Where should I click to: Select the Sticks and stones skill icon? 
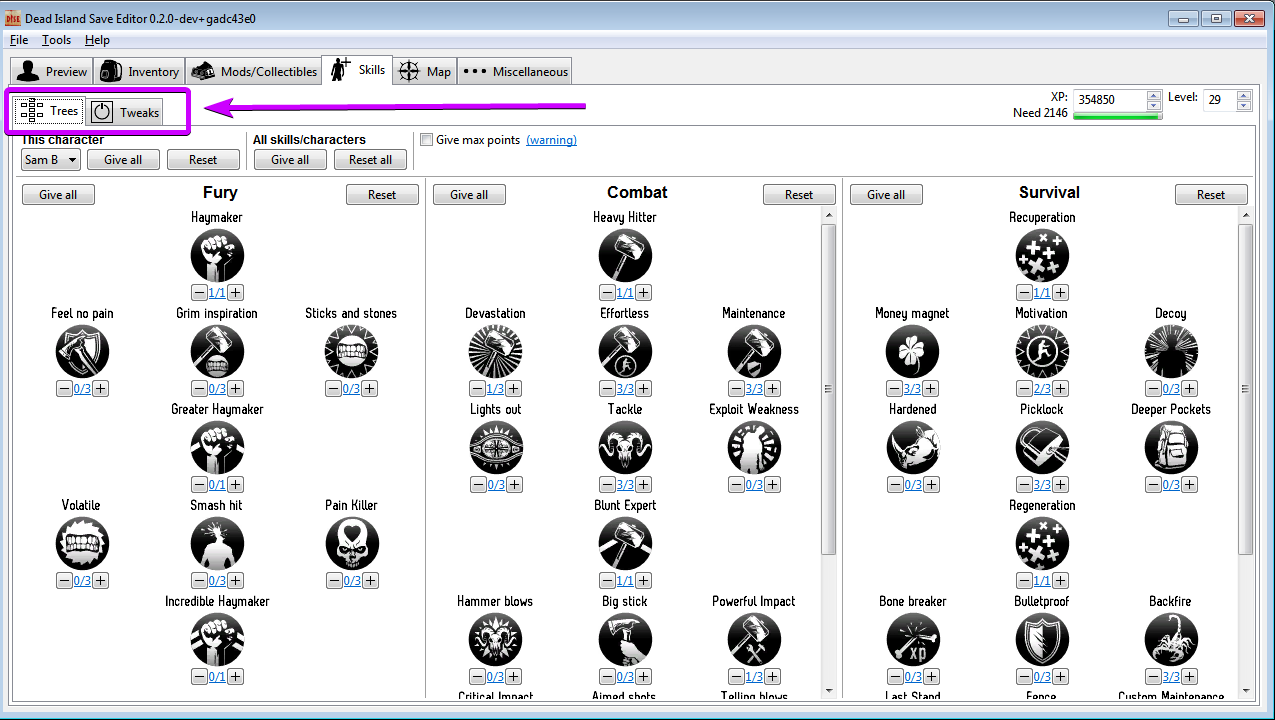[351, 351]
